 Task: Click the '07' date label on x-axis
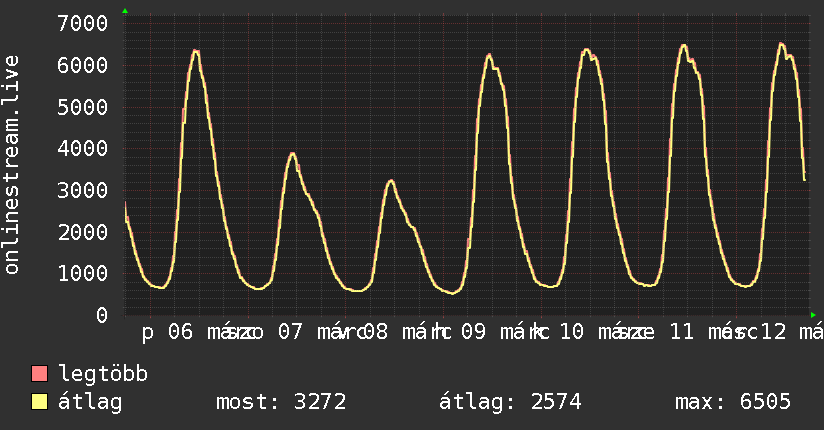pos(291,332)
